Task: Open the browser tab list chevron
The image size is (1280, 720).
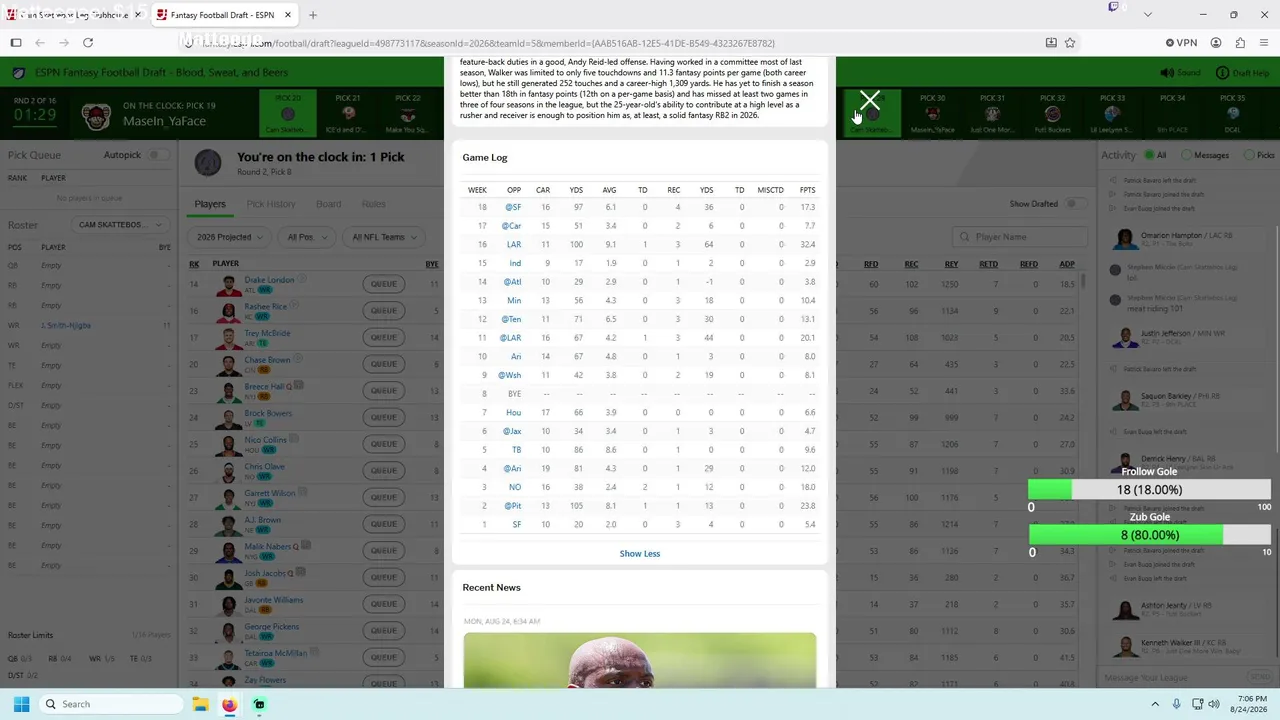Action: (x=1147, y=15)
